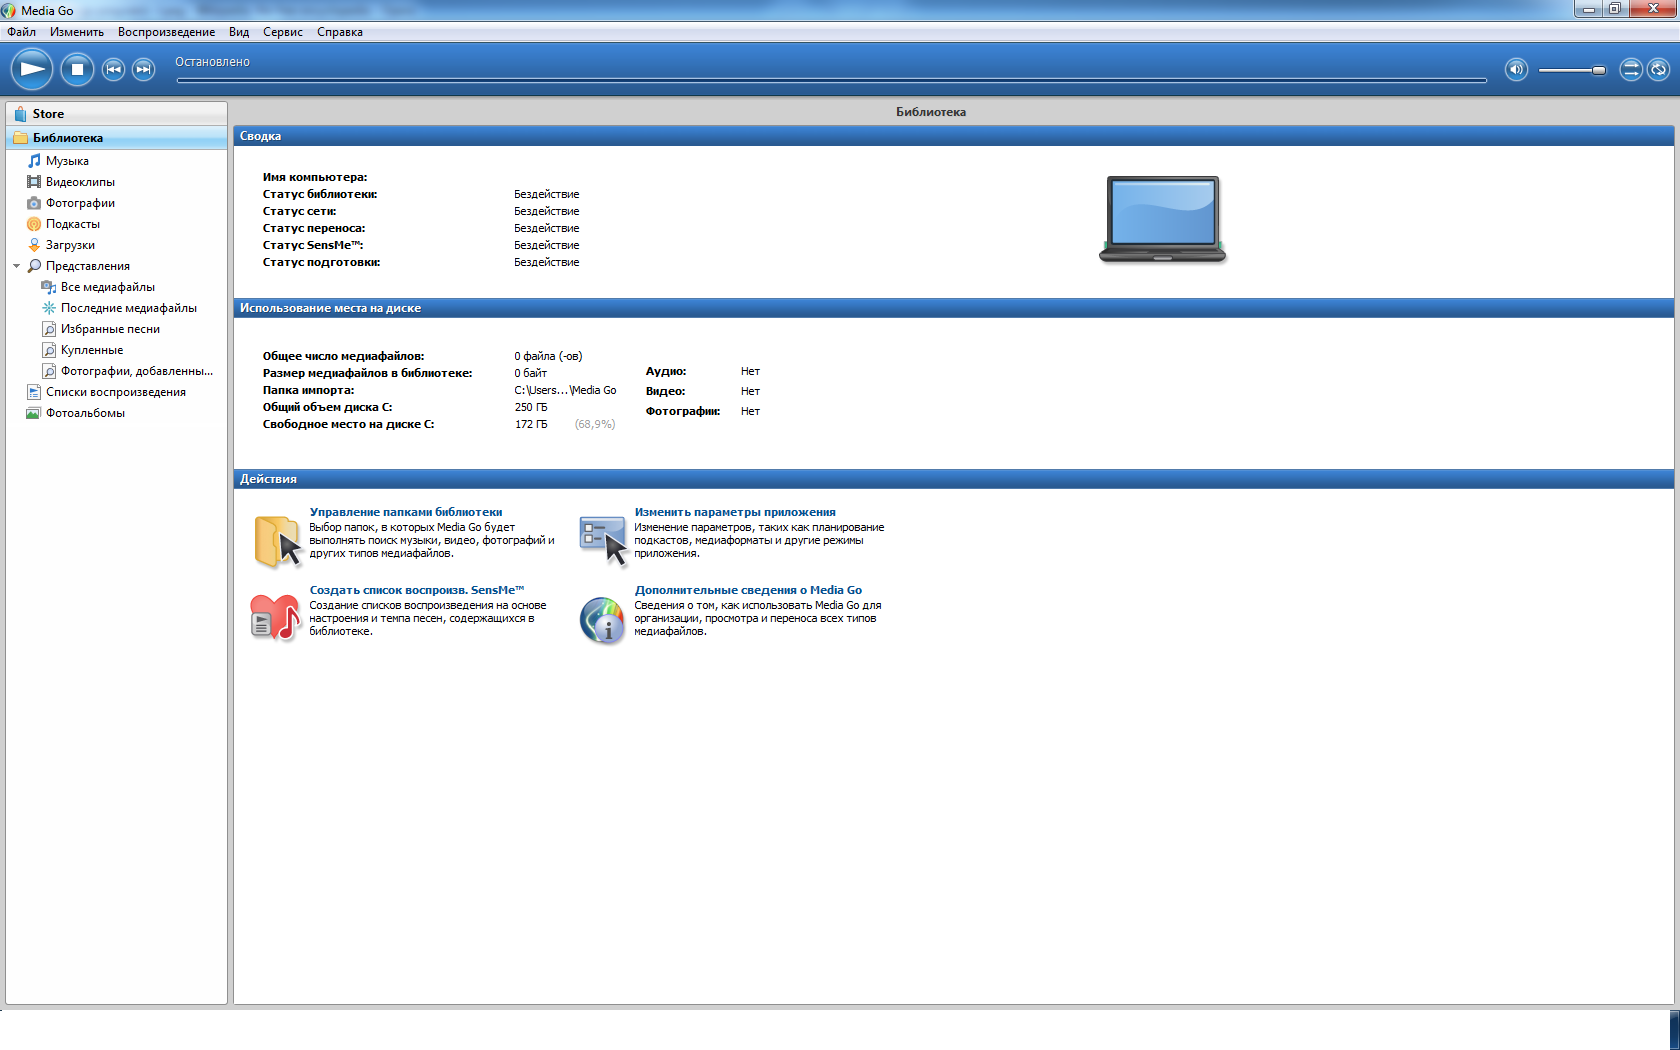Click the 250 ГБ disk size value
The height and width of the screenshot is (1050, 1680).
pyautogui.click(x=531, y=407)
